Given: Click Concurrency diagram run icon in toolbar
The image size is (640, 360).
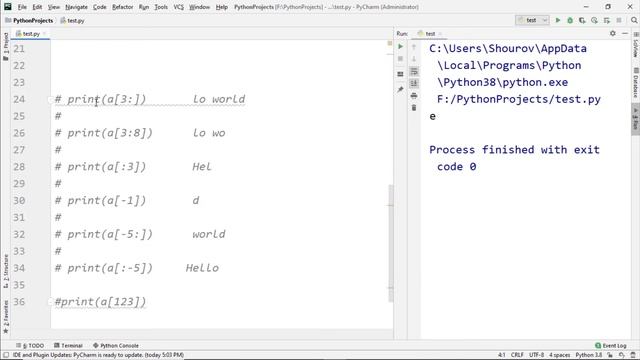Looking at the screenshot, I should (607, 20).
